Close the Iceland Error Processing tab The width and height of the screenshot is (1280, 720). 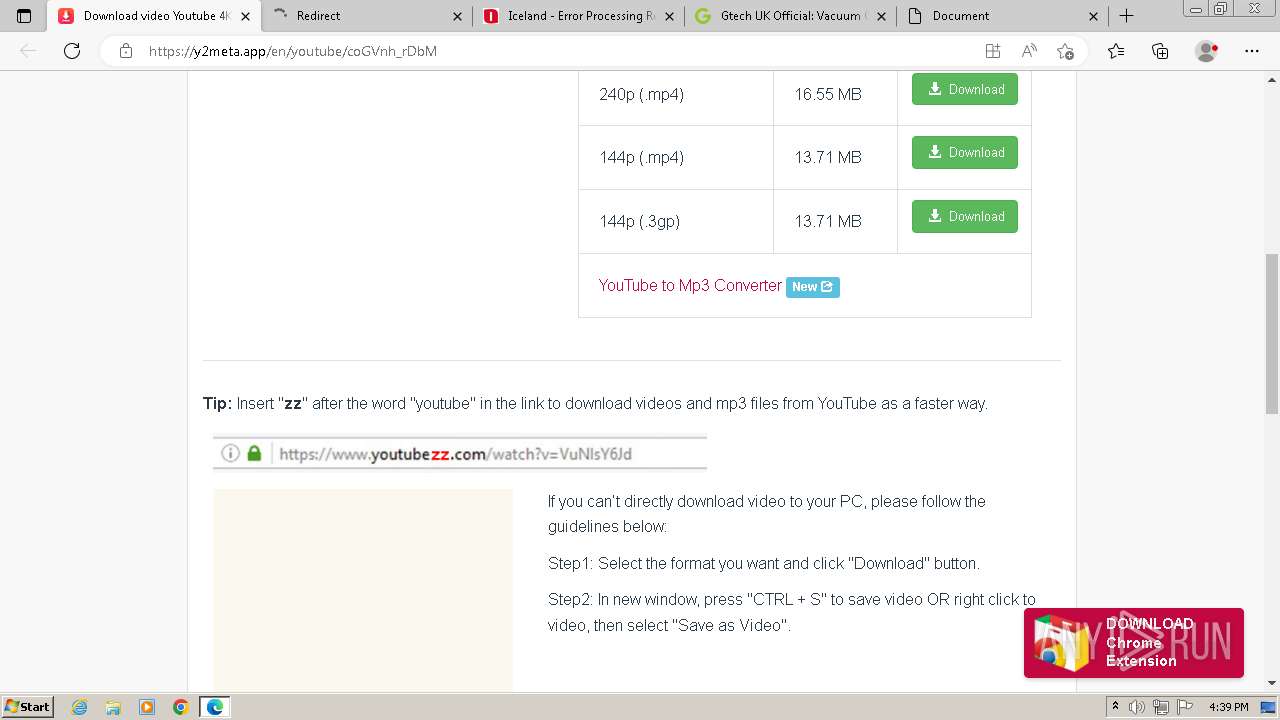tap(670, 16)
